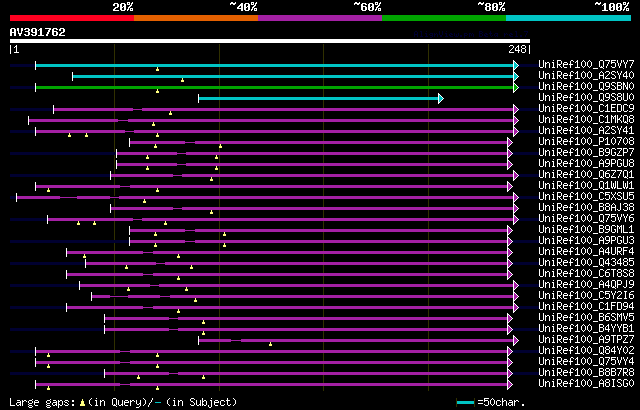Select the UniRef100_C5Y2I6 label
This screenshot has height=410, width=640.
(x=586, y=296)
